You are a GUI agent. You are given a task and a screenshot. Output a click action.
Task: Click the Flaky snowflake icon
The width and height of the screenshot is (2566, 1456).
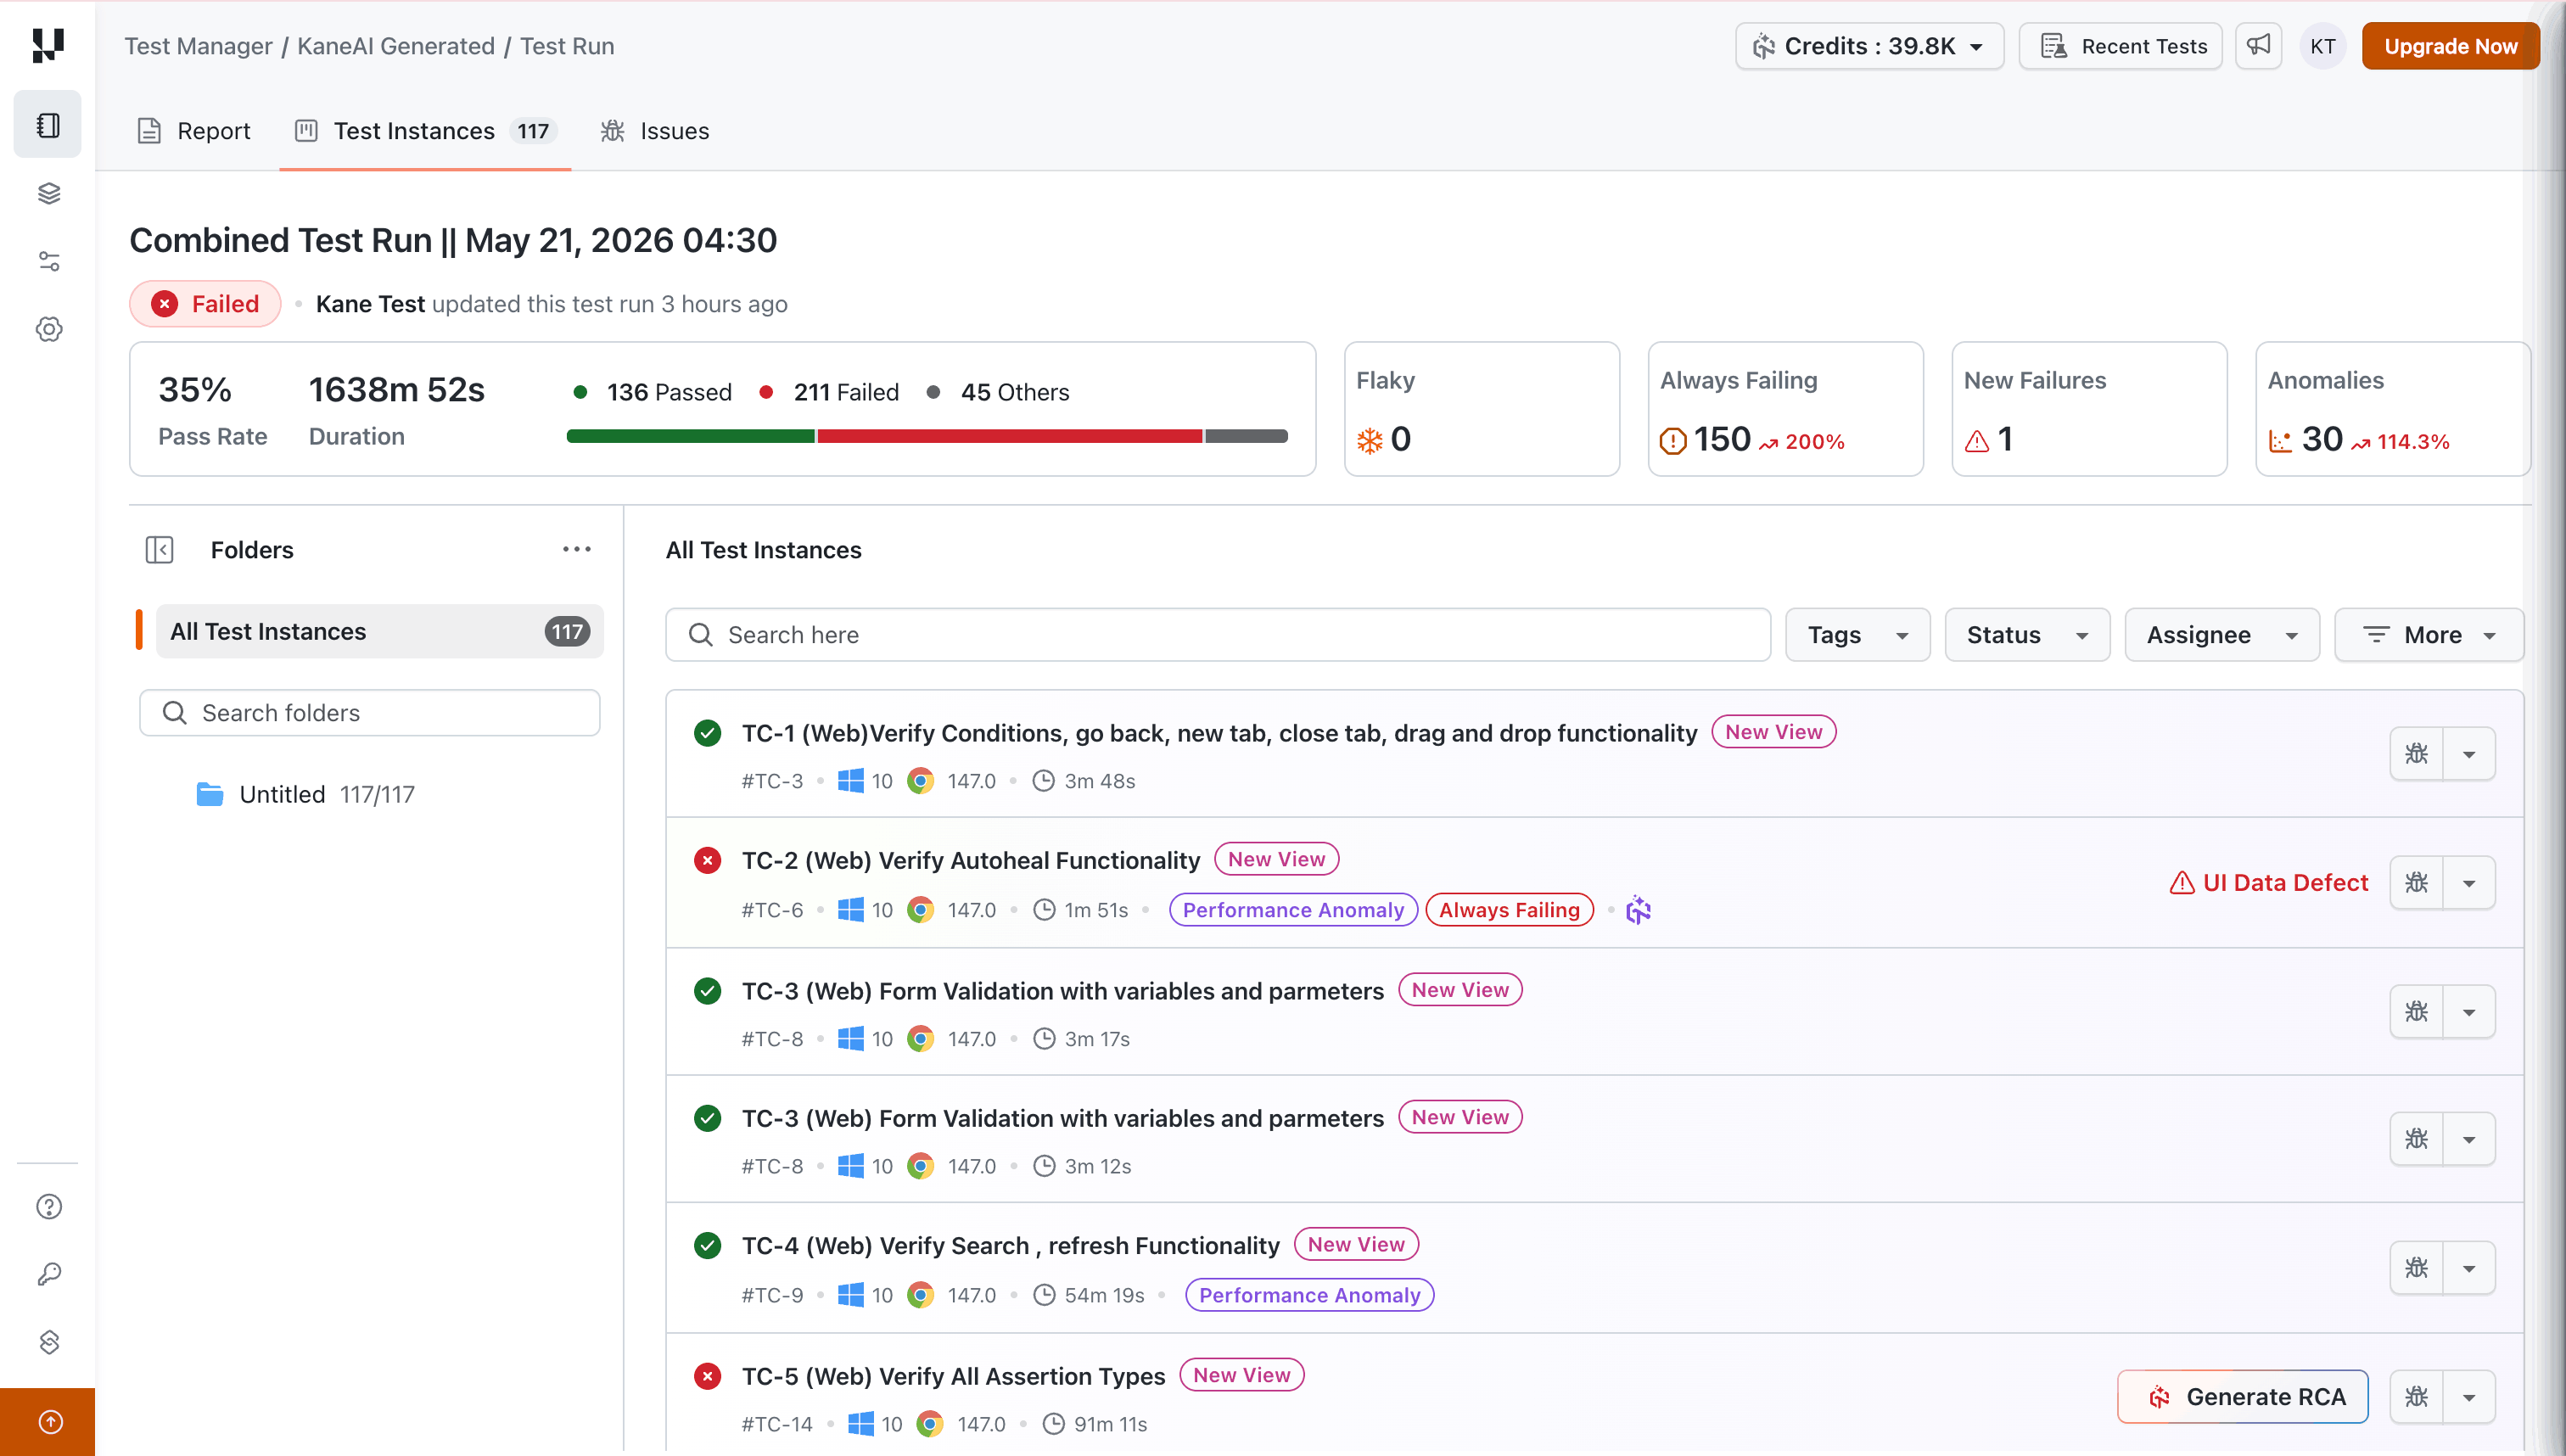tap(1369, 440)
